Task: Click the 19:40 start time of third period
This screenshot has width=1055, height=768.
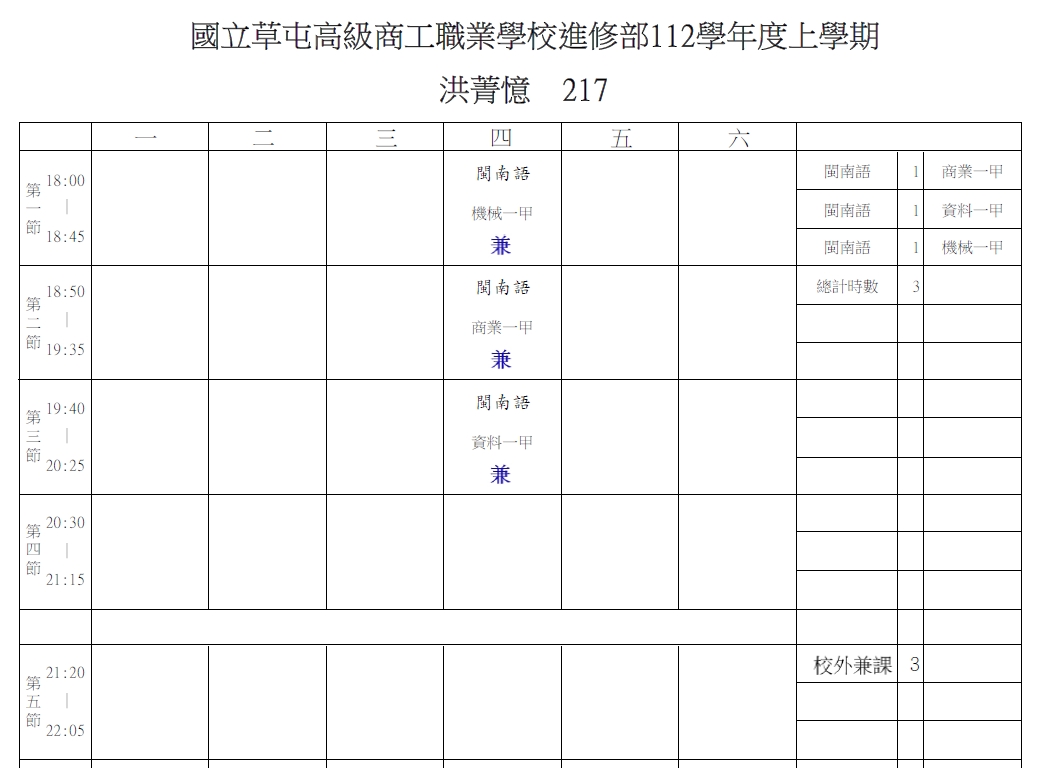Action: [65, 409]
